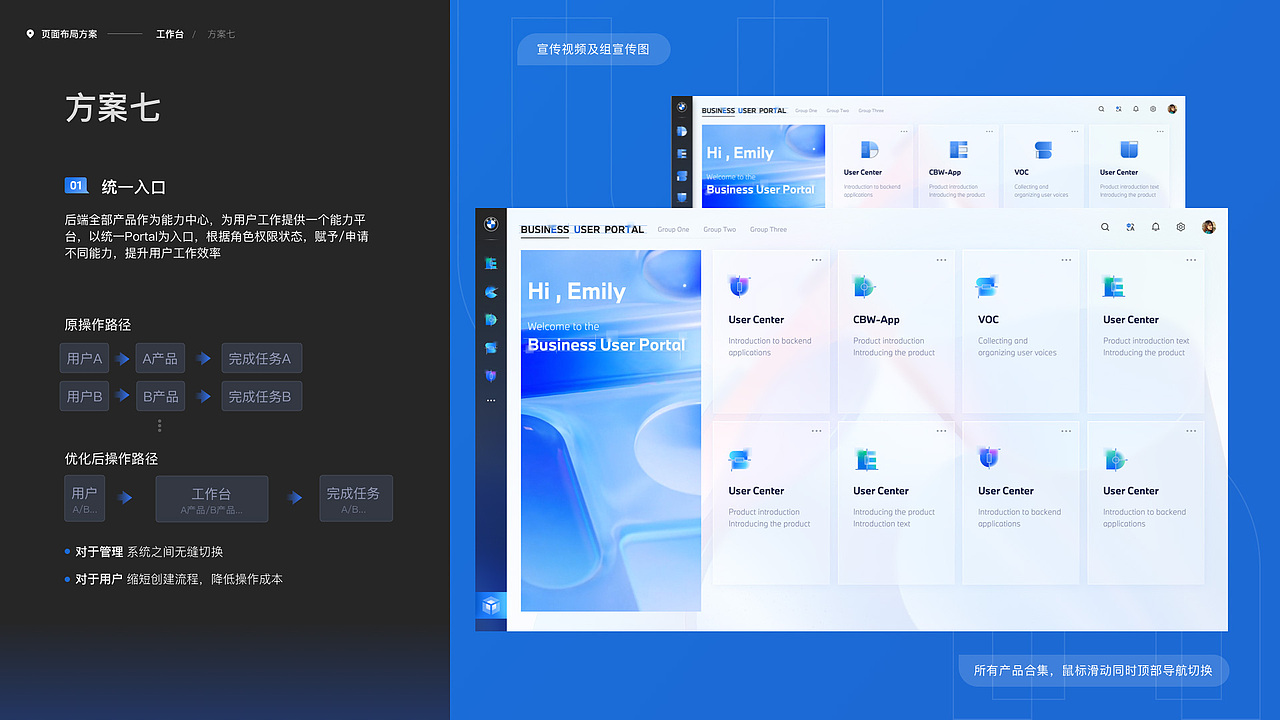Click the BMW logo in back window sidebar

click(x=682, y=107)
